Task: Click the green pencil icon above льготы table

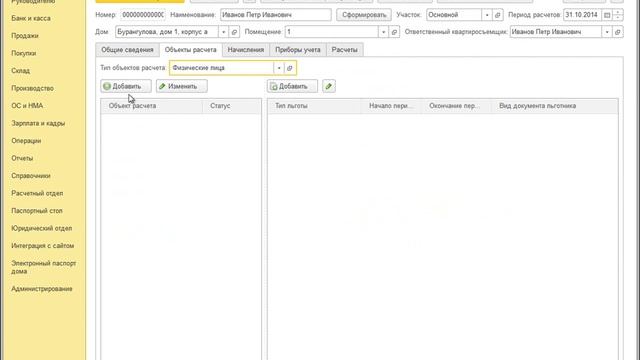Action: coord(329,86)
